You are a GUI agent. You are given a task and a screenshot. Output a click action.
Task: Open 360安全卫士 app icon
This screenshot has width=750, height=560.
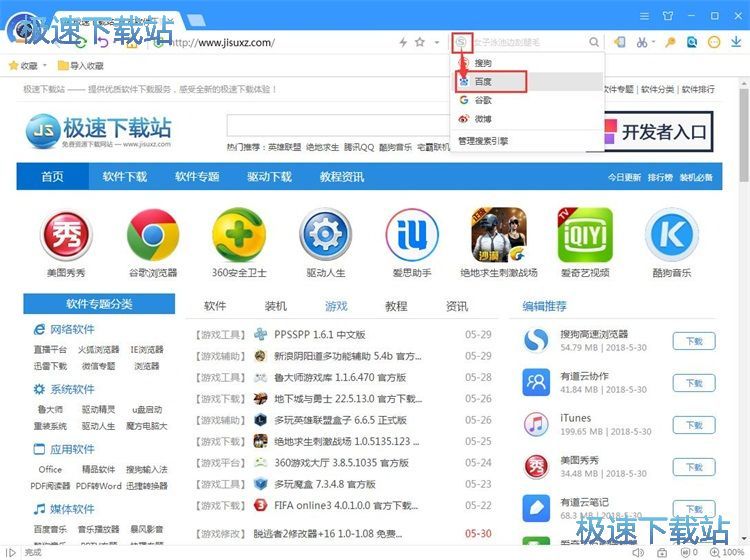239,235
